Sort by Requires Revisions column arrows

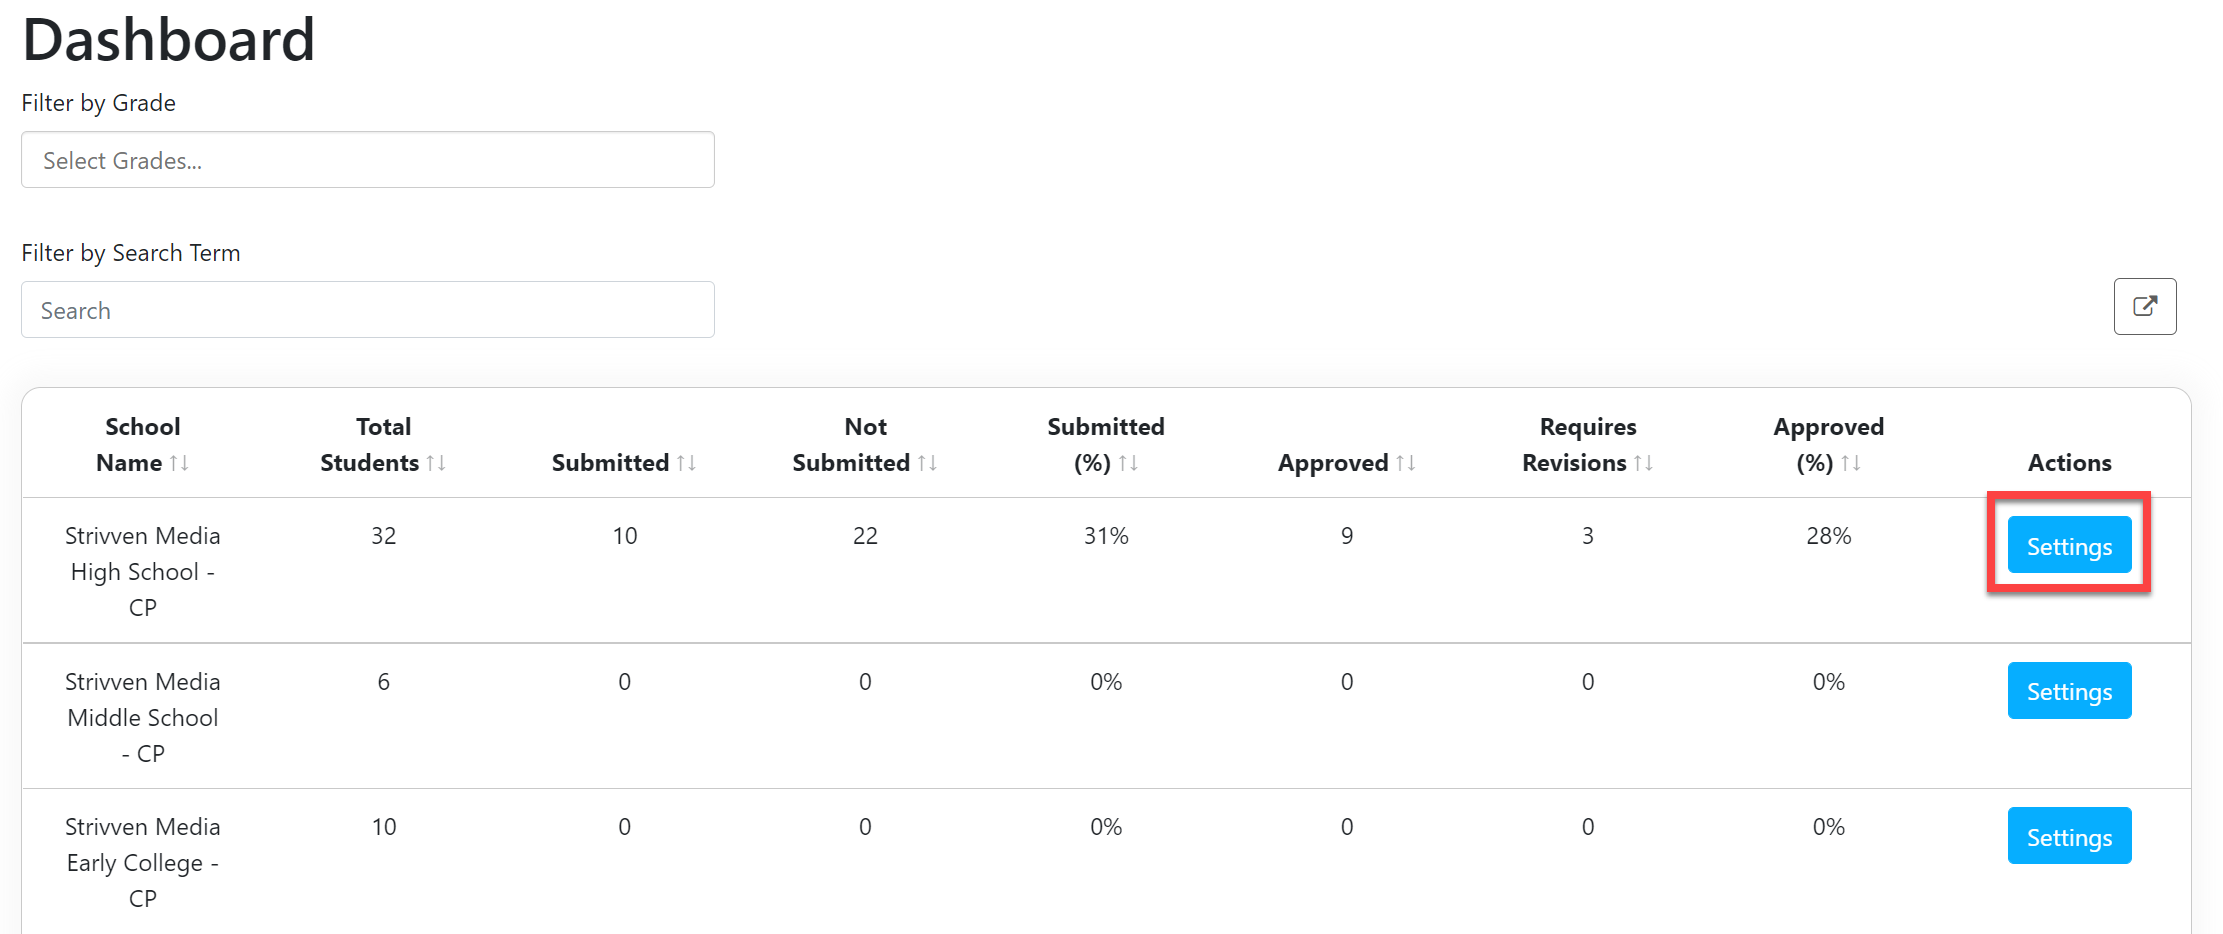1643,463
